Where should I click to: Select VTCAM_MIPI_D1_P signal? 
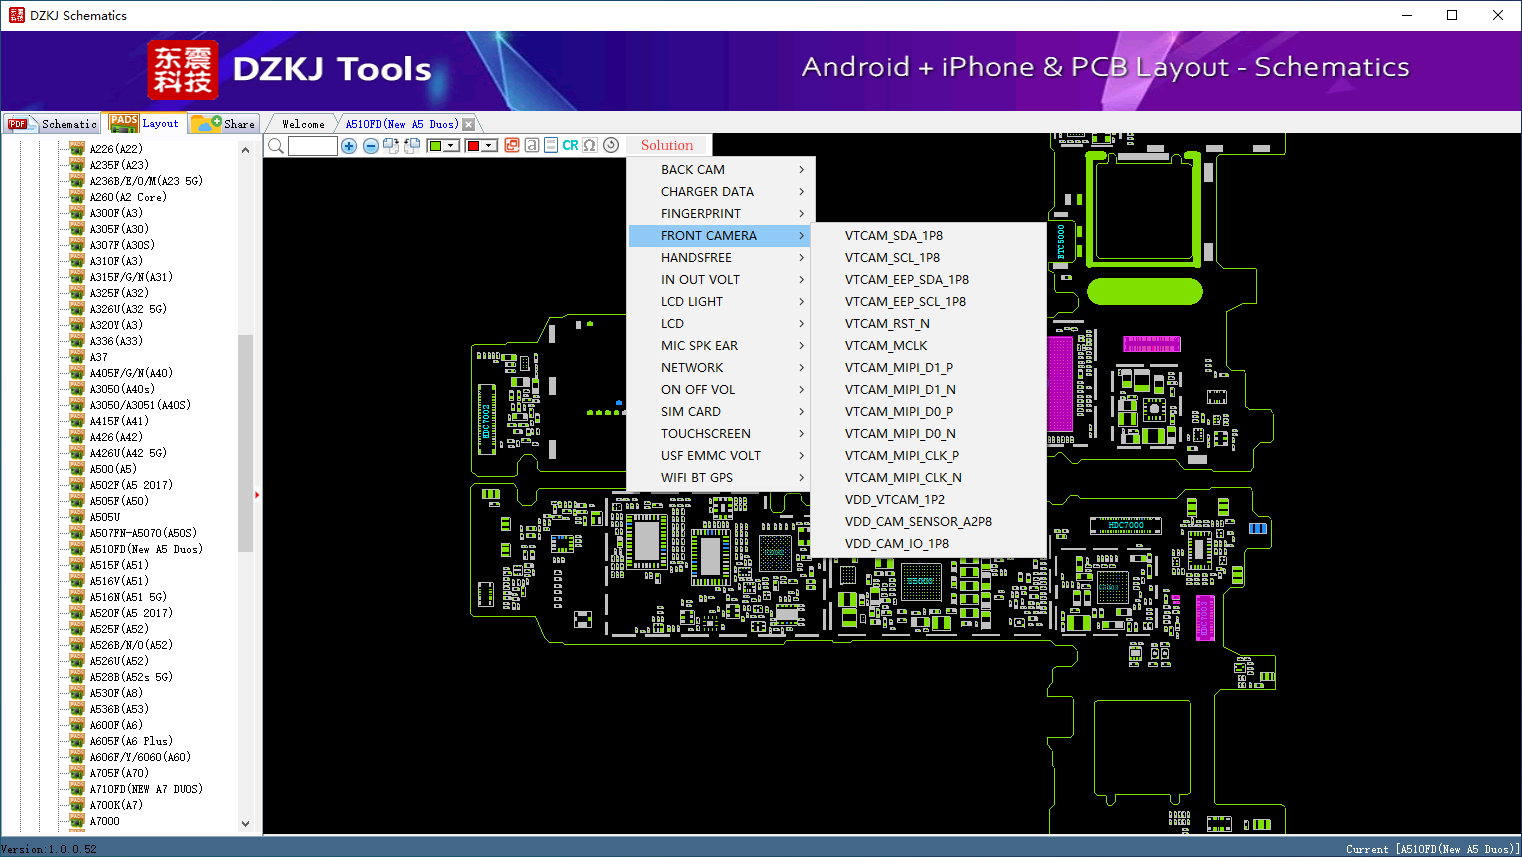pos(929,368)
